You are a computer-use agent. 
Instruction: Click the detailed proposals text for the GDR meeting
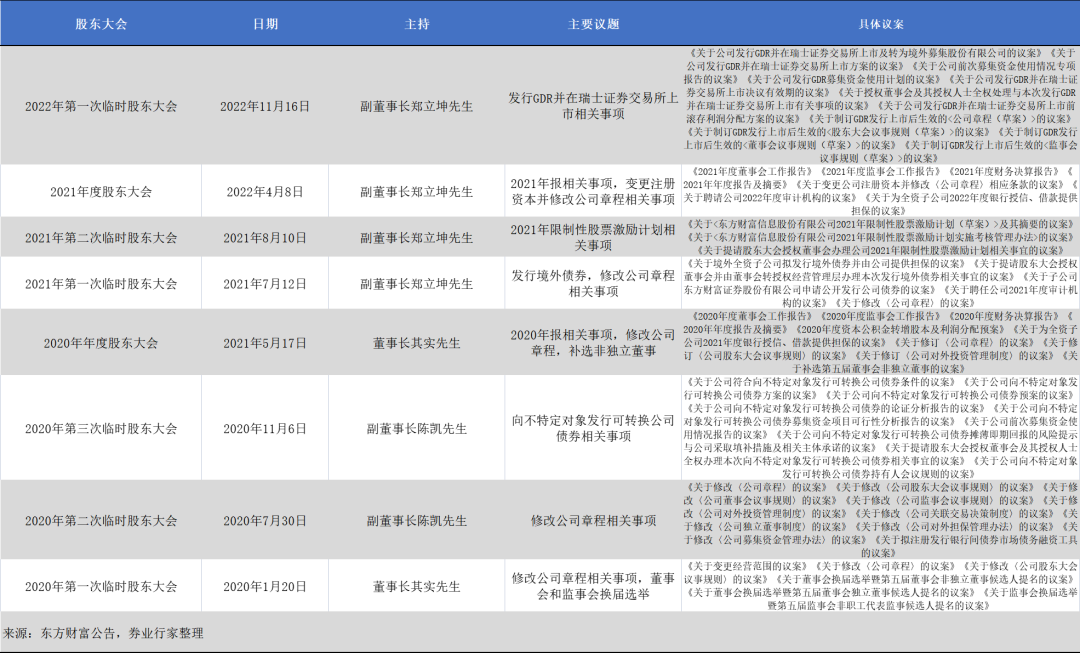tap(881, 105)
